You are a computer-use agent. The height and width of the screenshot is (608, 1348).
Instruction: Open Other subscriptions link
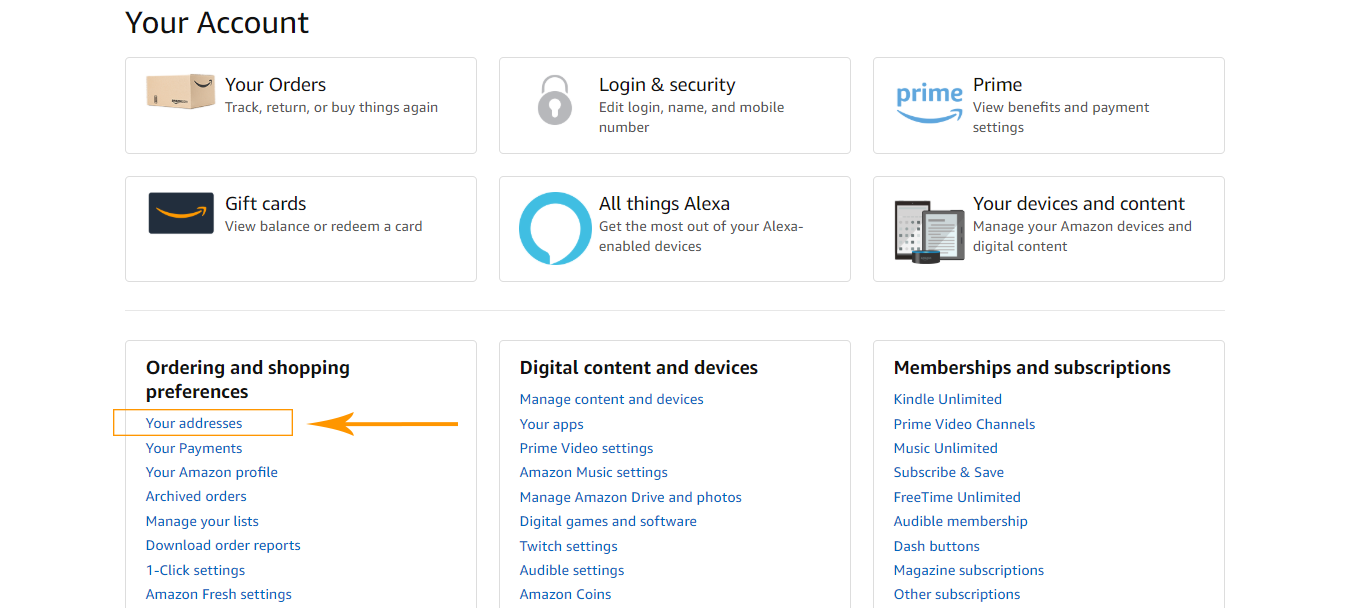coord(957,594)
